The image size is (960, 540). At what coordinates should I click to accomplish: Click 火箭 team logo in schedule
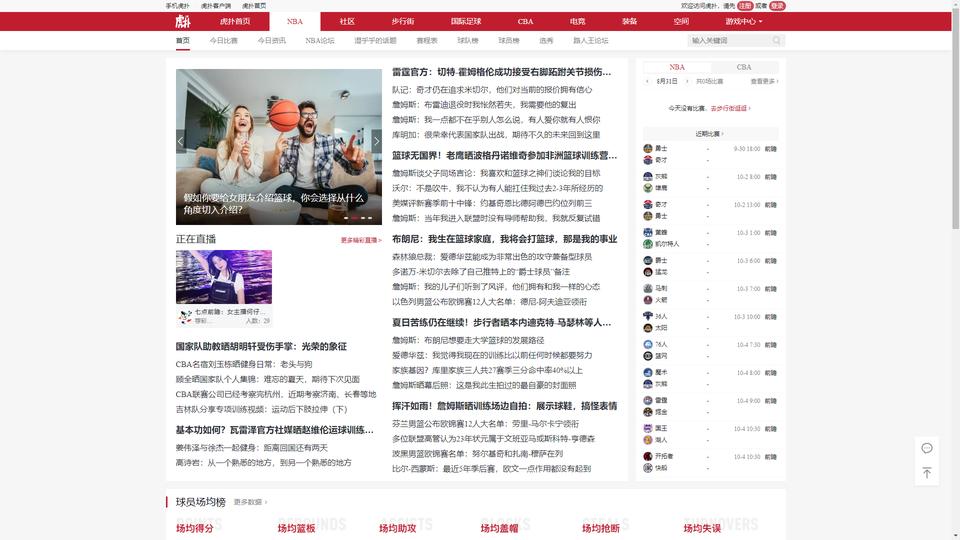[x=648, y=300]
